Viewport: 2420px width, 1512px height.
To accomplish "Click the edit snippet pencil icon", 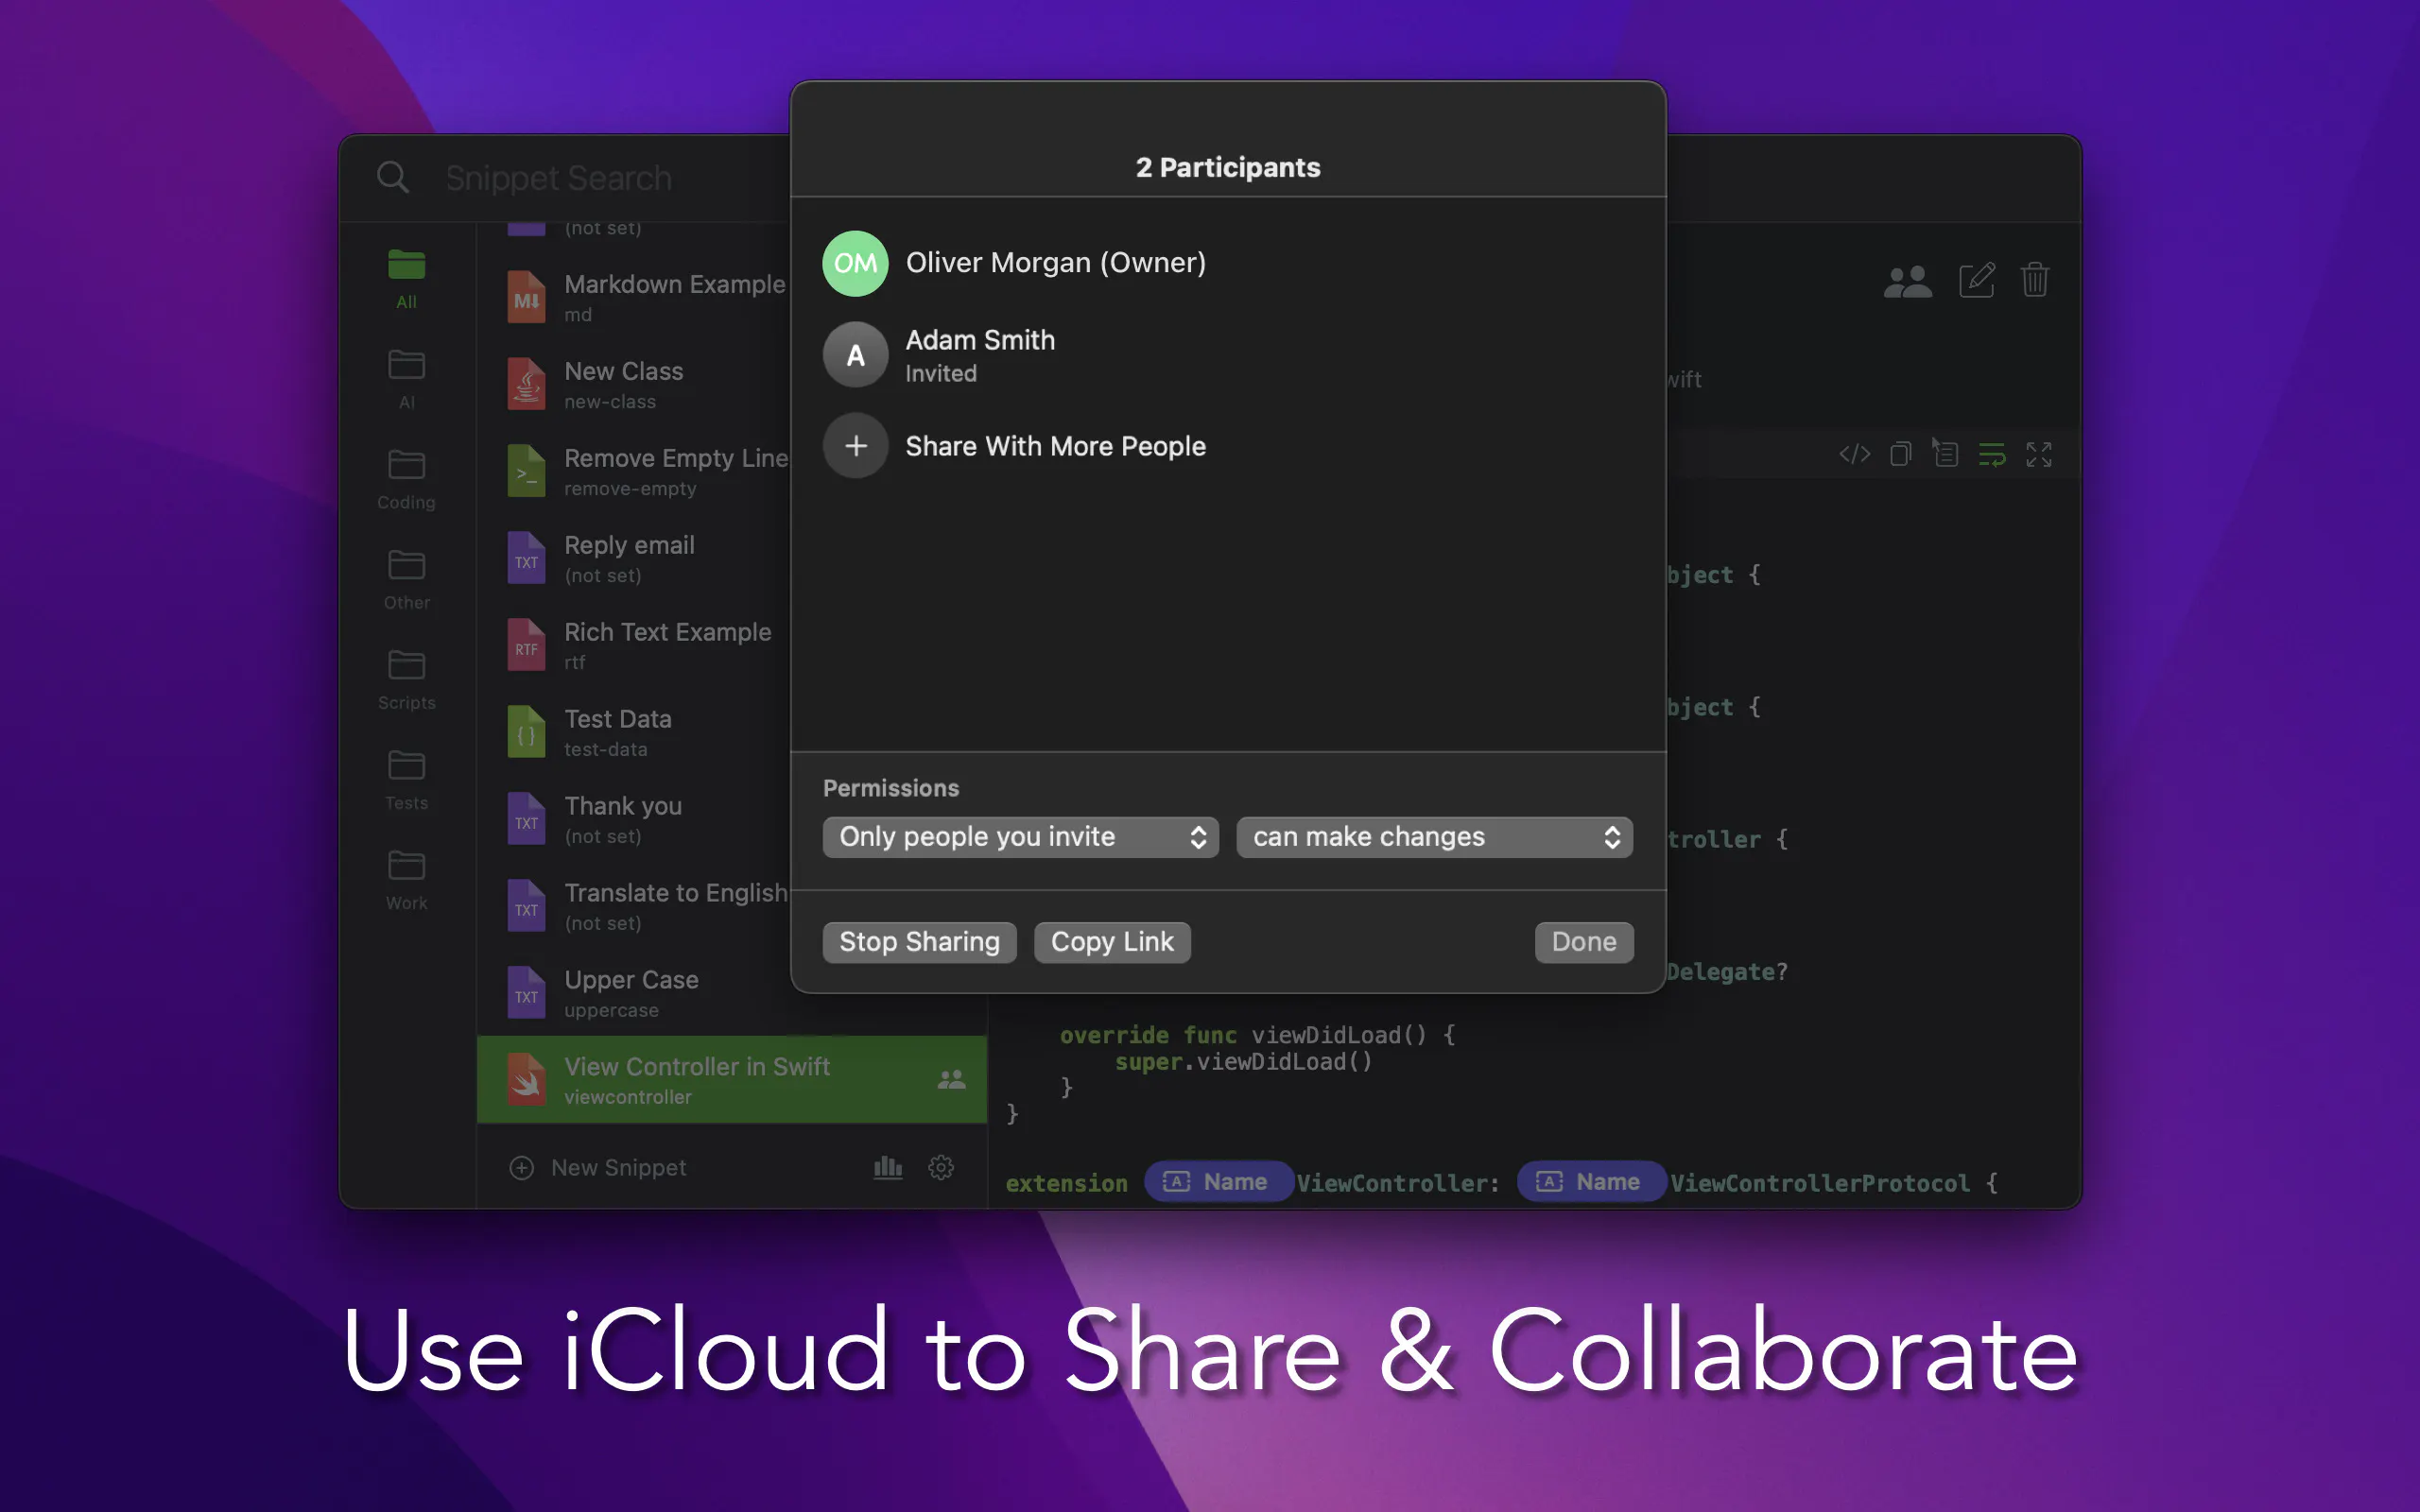I will click(x=1976, y=280).
